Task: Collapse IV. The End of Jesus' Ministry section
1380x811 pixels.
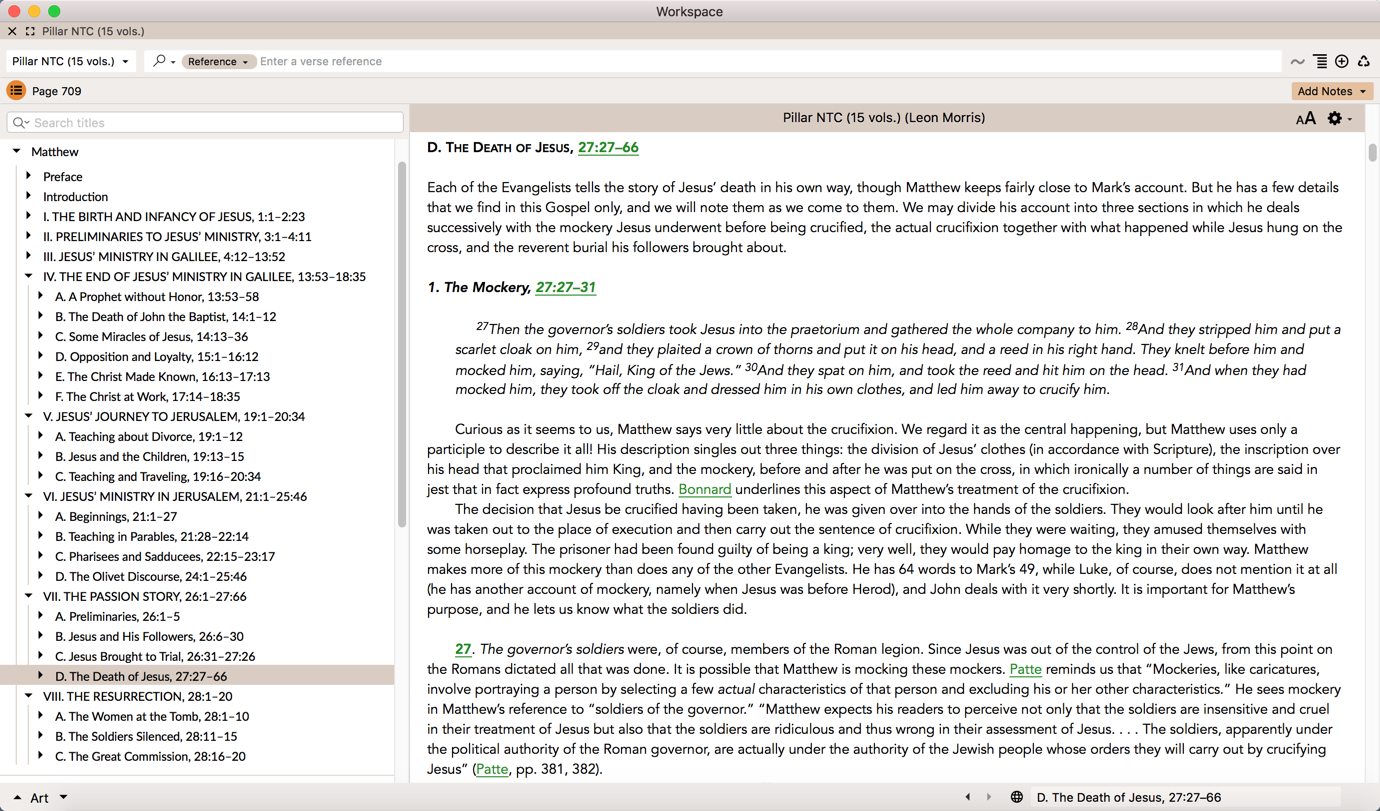Action: [x=29, y=276]
